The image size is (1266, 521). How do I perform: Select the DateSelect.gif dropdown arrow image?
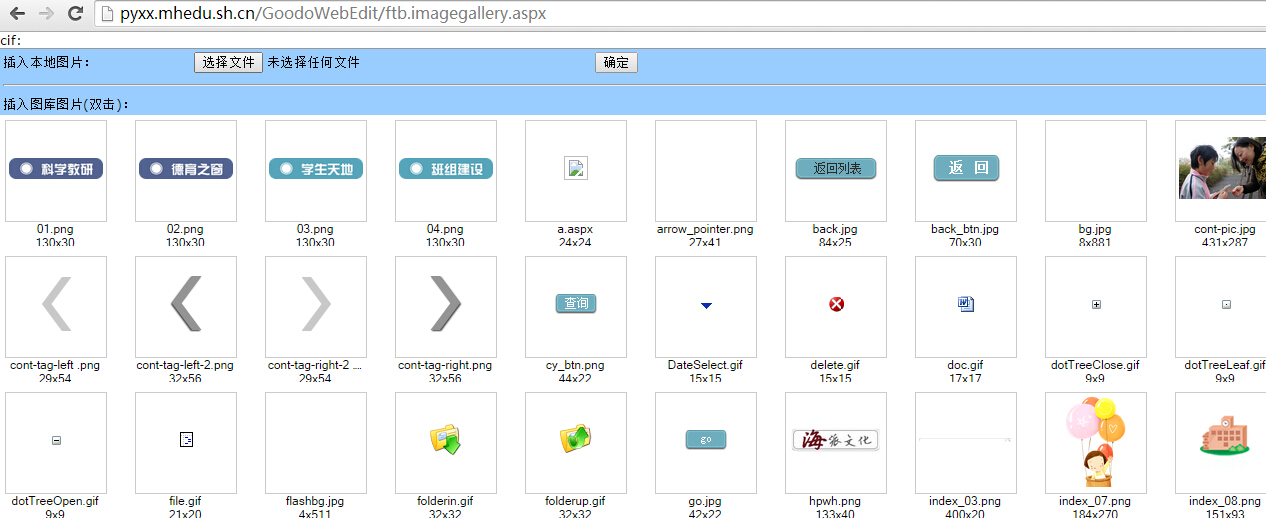[x=706, y=305]
